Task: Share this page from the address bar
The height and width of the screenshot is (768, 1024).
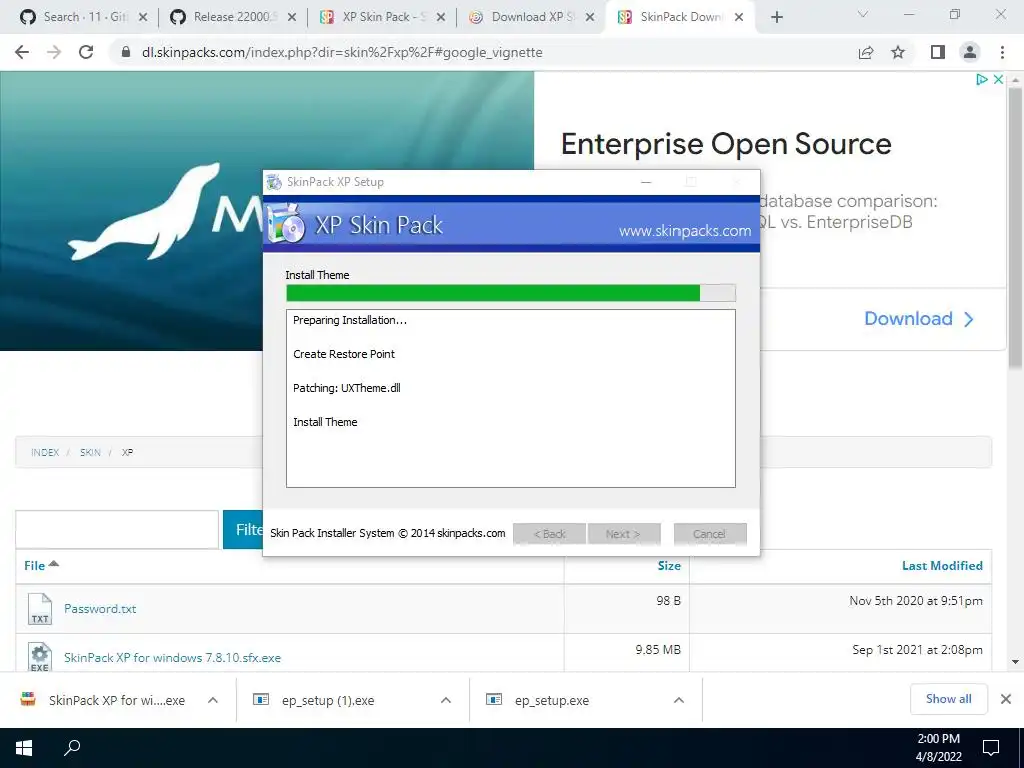Action: [x=866, y=52]
